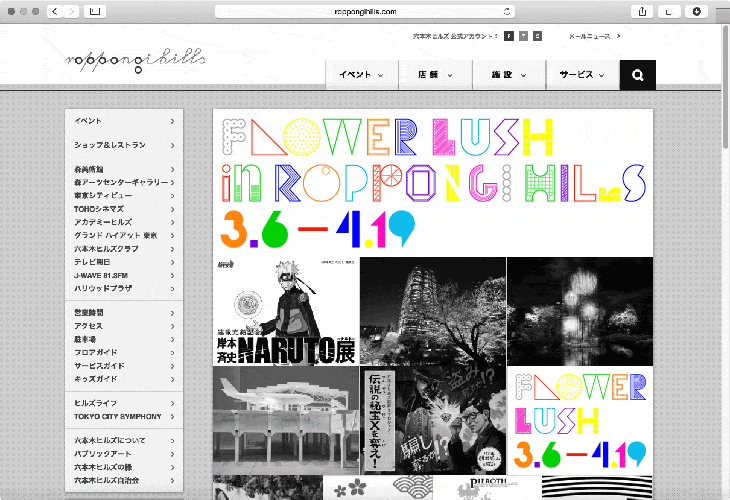The height and width of the screenshot is (500, 730).
Task: Open the large FLOWER LUSH in ROPPONGI HILLS banner
Action: coord(433,183)
